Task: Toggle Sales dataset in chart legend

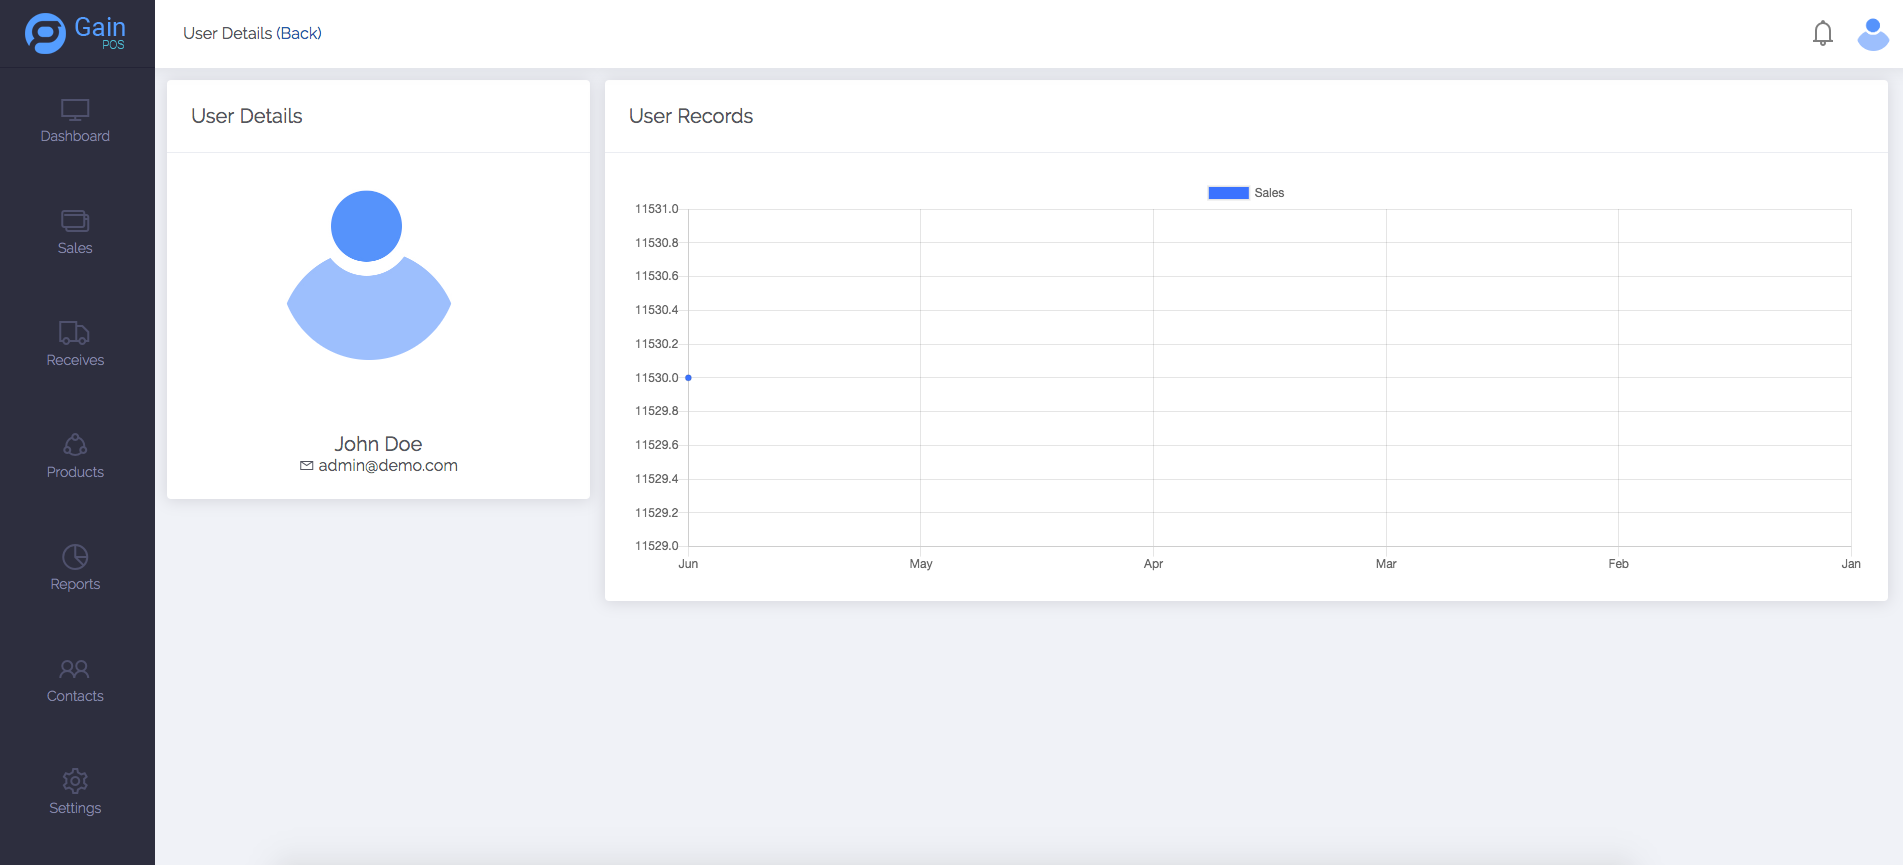Action: tap(1269, 193)
